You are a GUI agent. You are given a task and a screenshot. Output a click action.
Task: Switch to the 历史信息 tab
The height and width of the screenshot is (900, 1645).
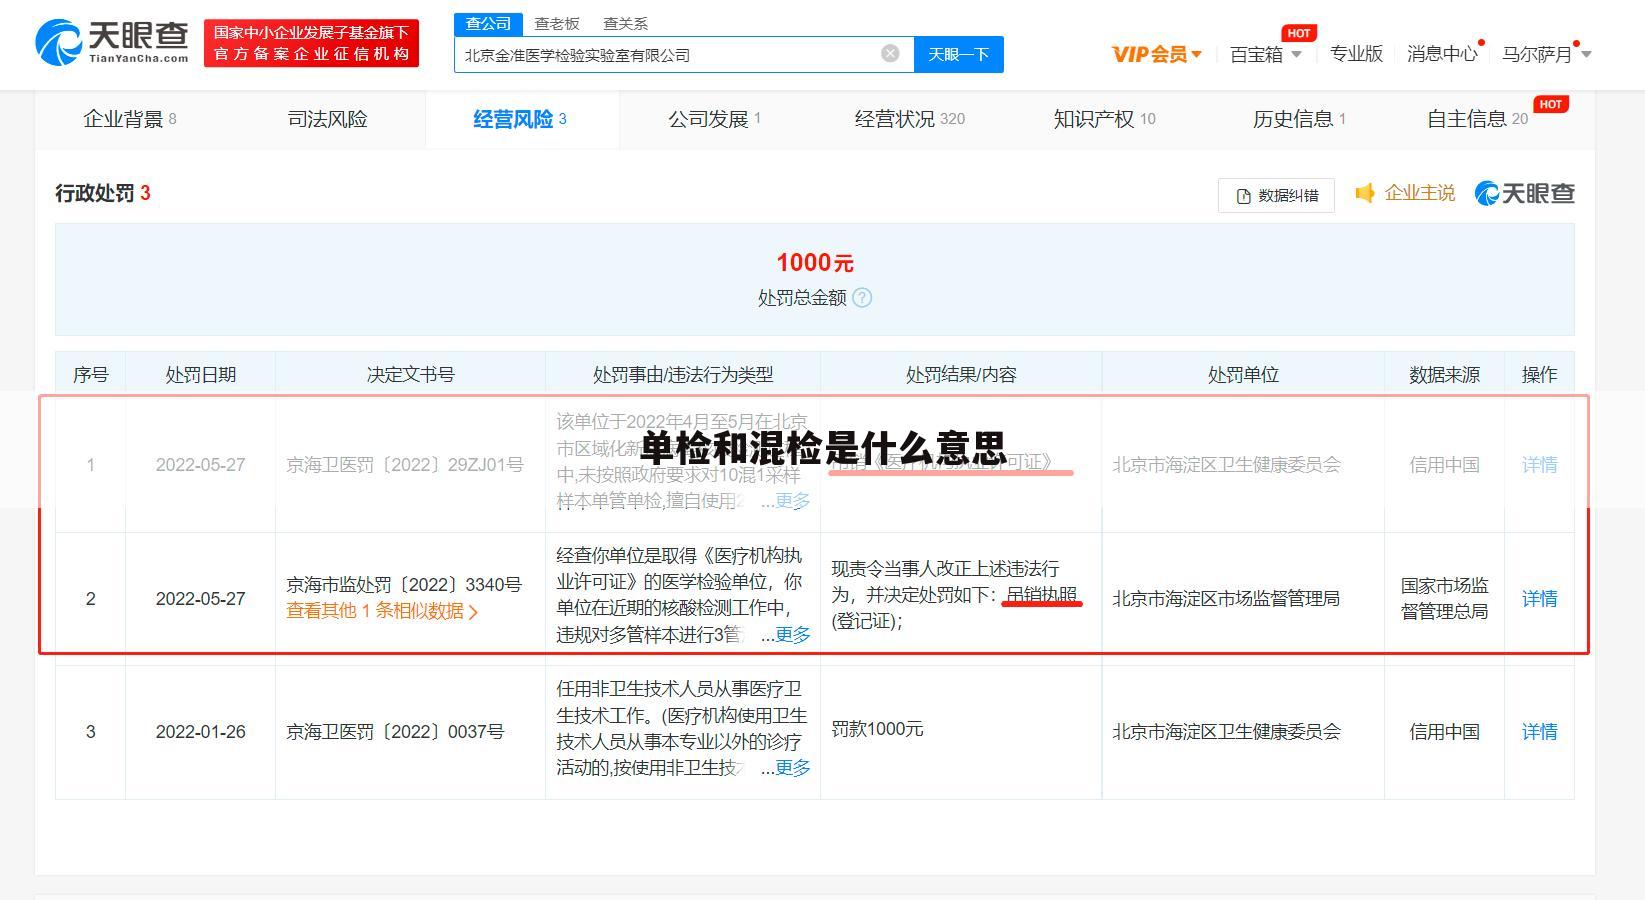[x=1299, y=119]
